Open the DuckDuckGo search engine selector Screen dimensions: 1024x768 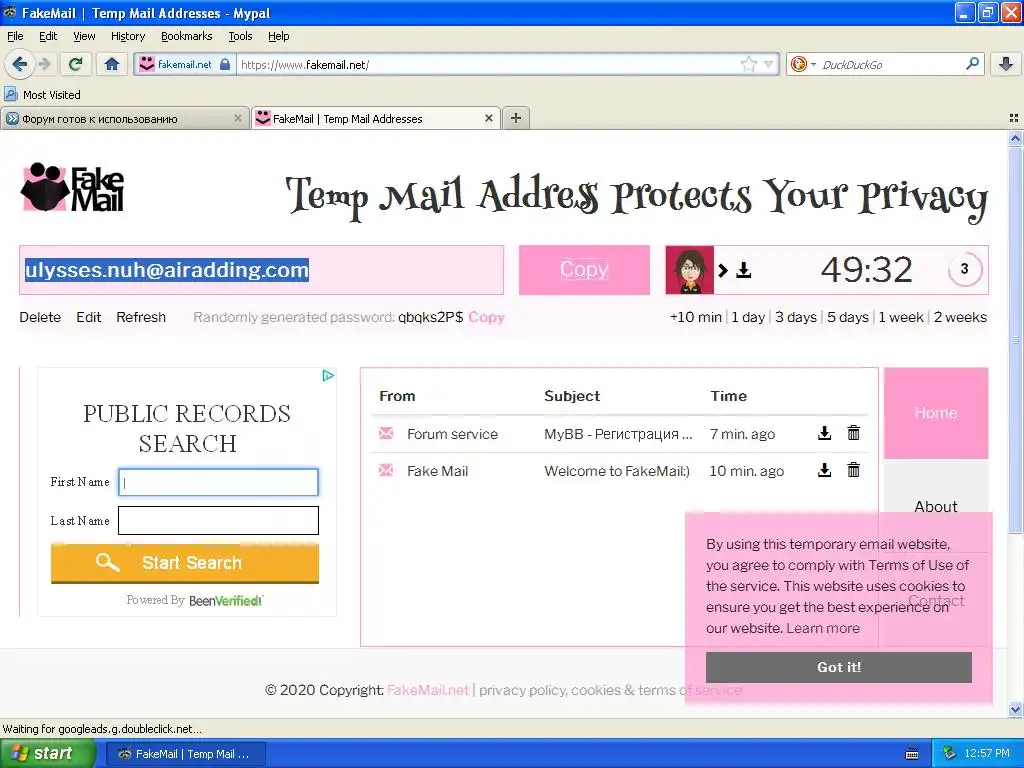(x=803, y=64)
